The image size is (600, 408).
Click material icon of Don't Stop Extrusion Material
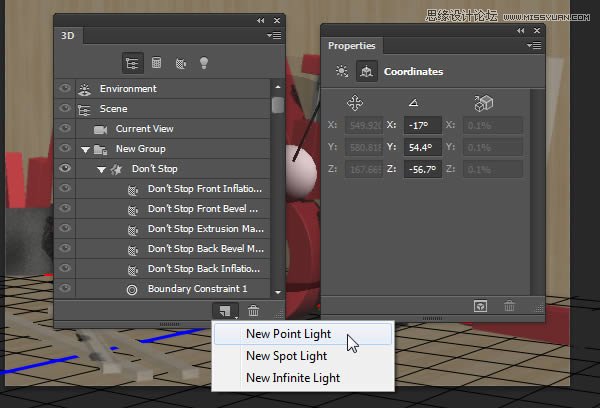132,229
